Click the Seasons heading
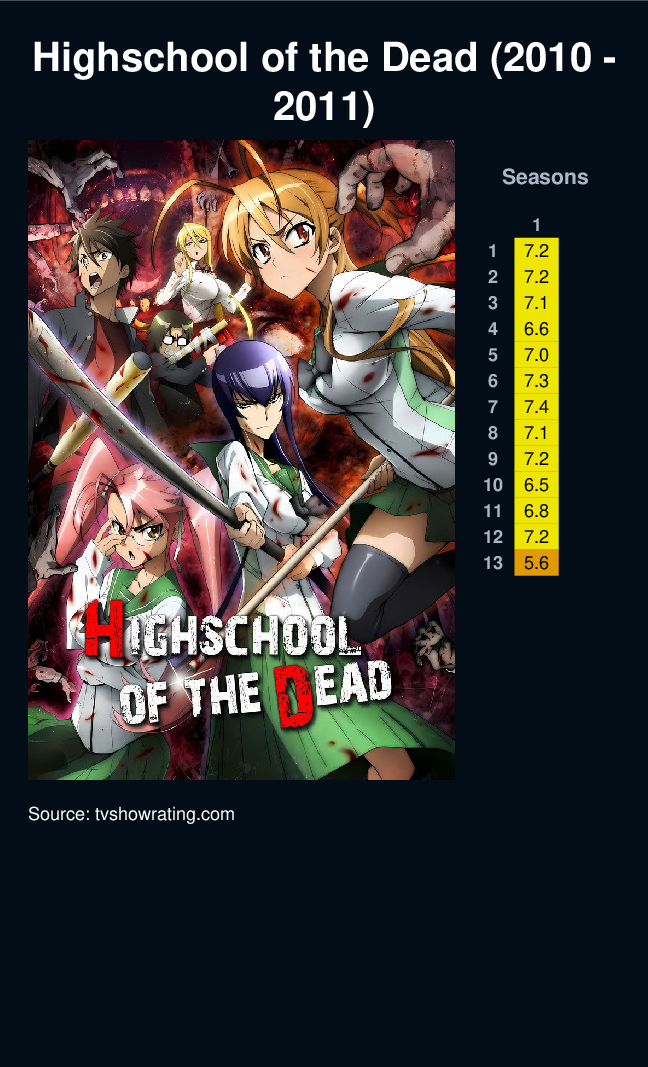 pos(545,177)
